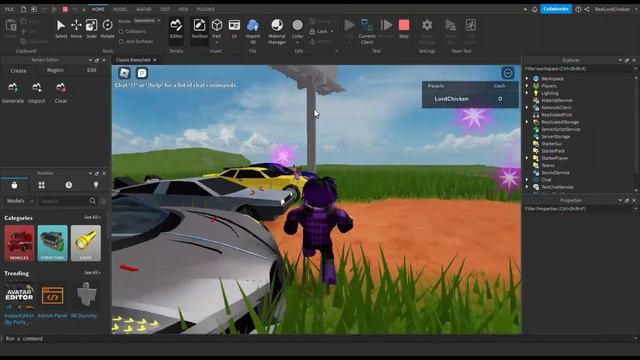Open the in-game Roblox menu icon

click(124, 73)
